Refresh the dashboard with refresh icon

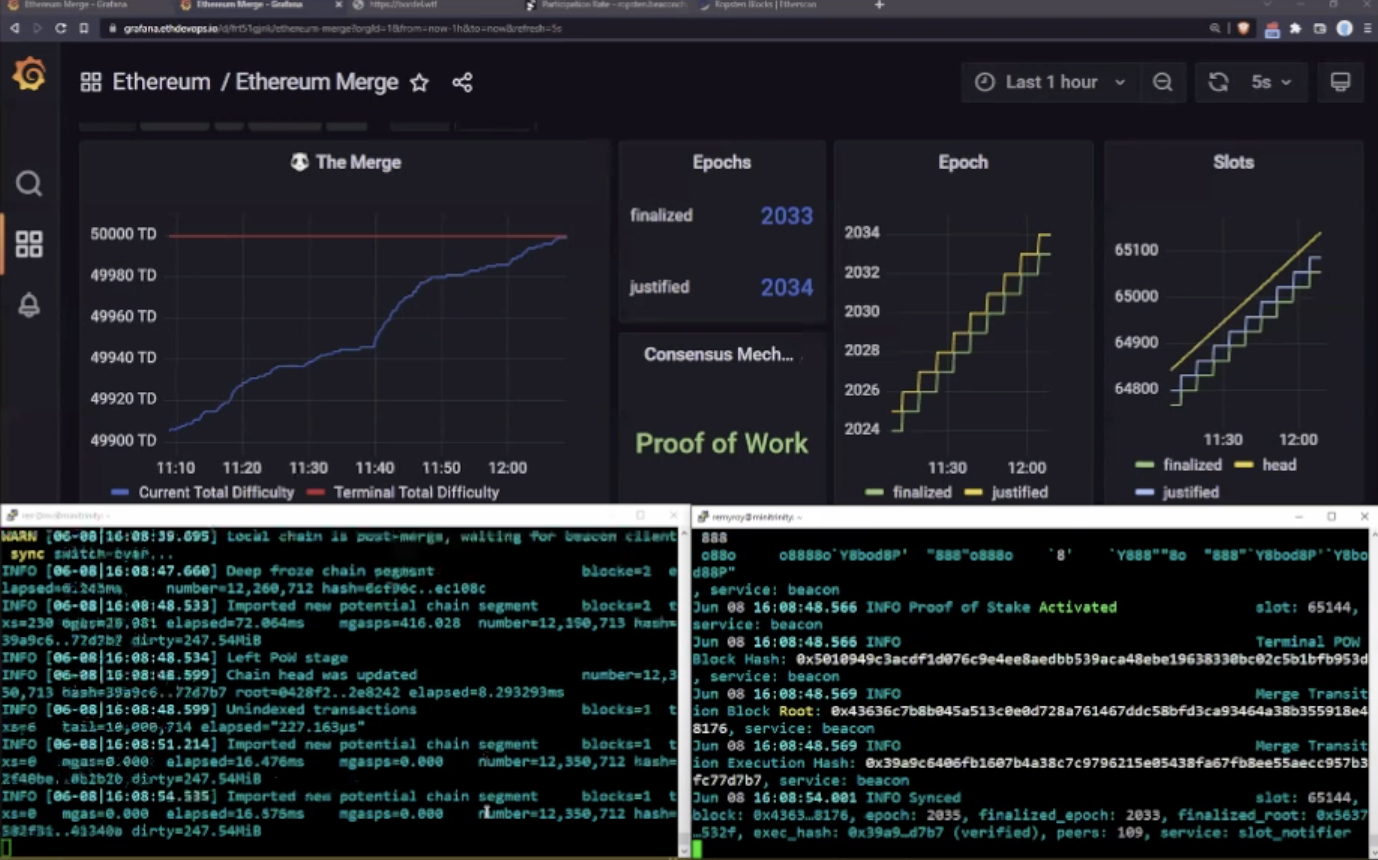1218,82
